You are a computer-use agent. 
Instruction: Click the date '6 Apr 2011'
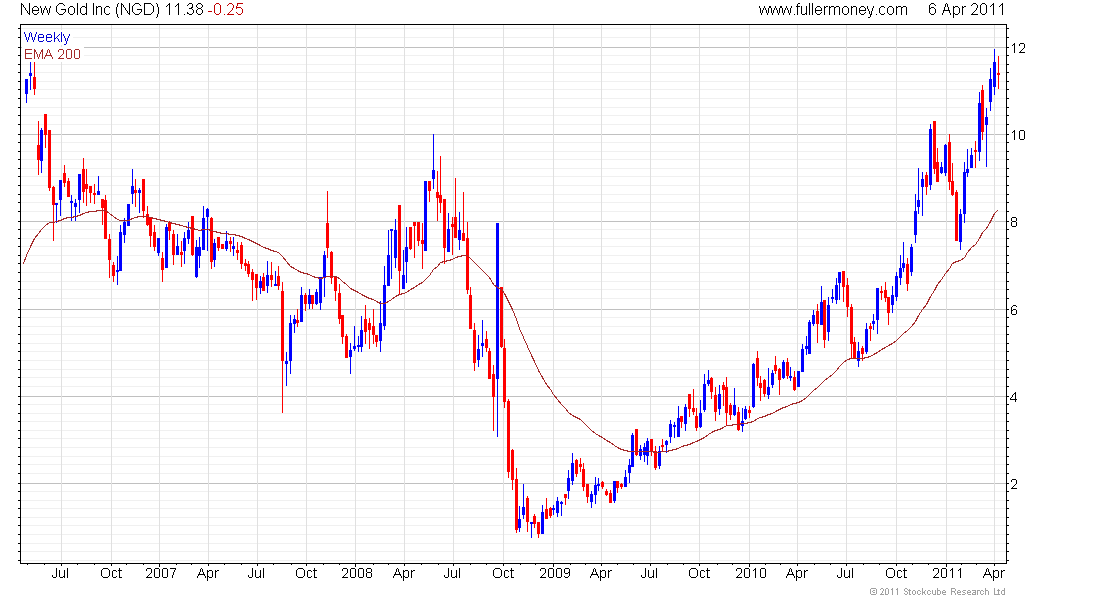tap(966, 10)
